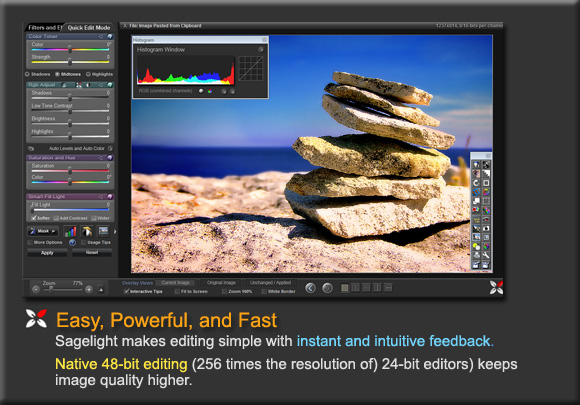Click the Sagelight flower logo at bottom-right of app
The image size is (580, 405).
496,287
